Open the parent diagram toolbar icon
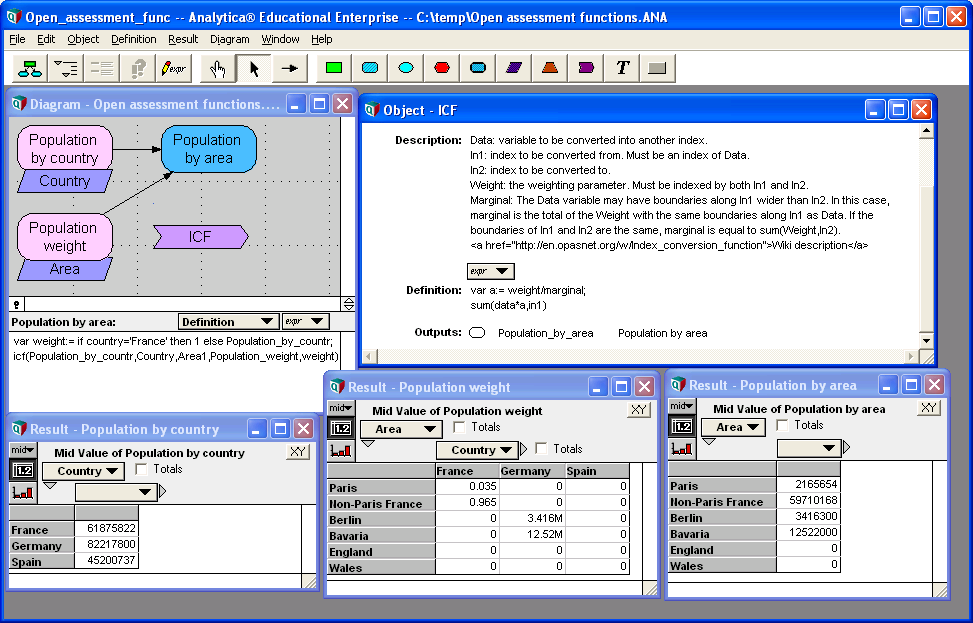This screenshot has height=623, width=973. pos(29,68)
